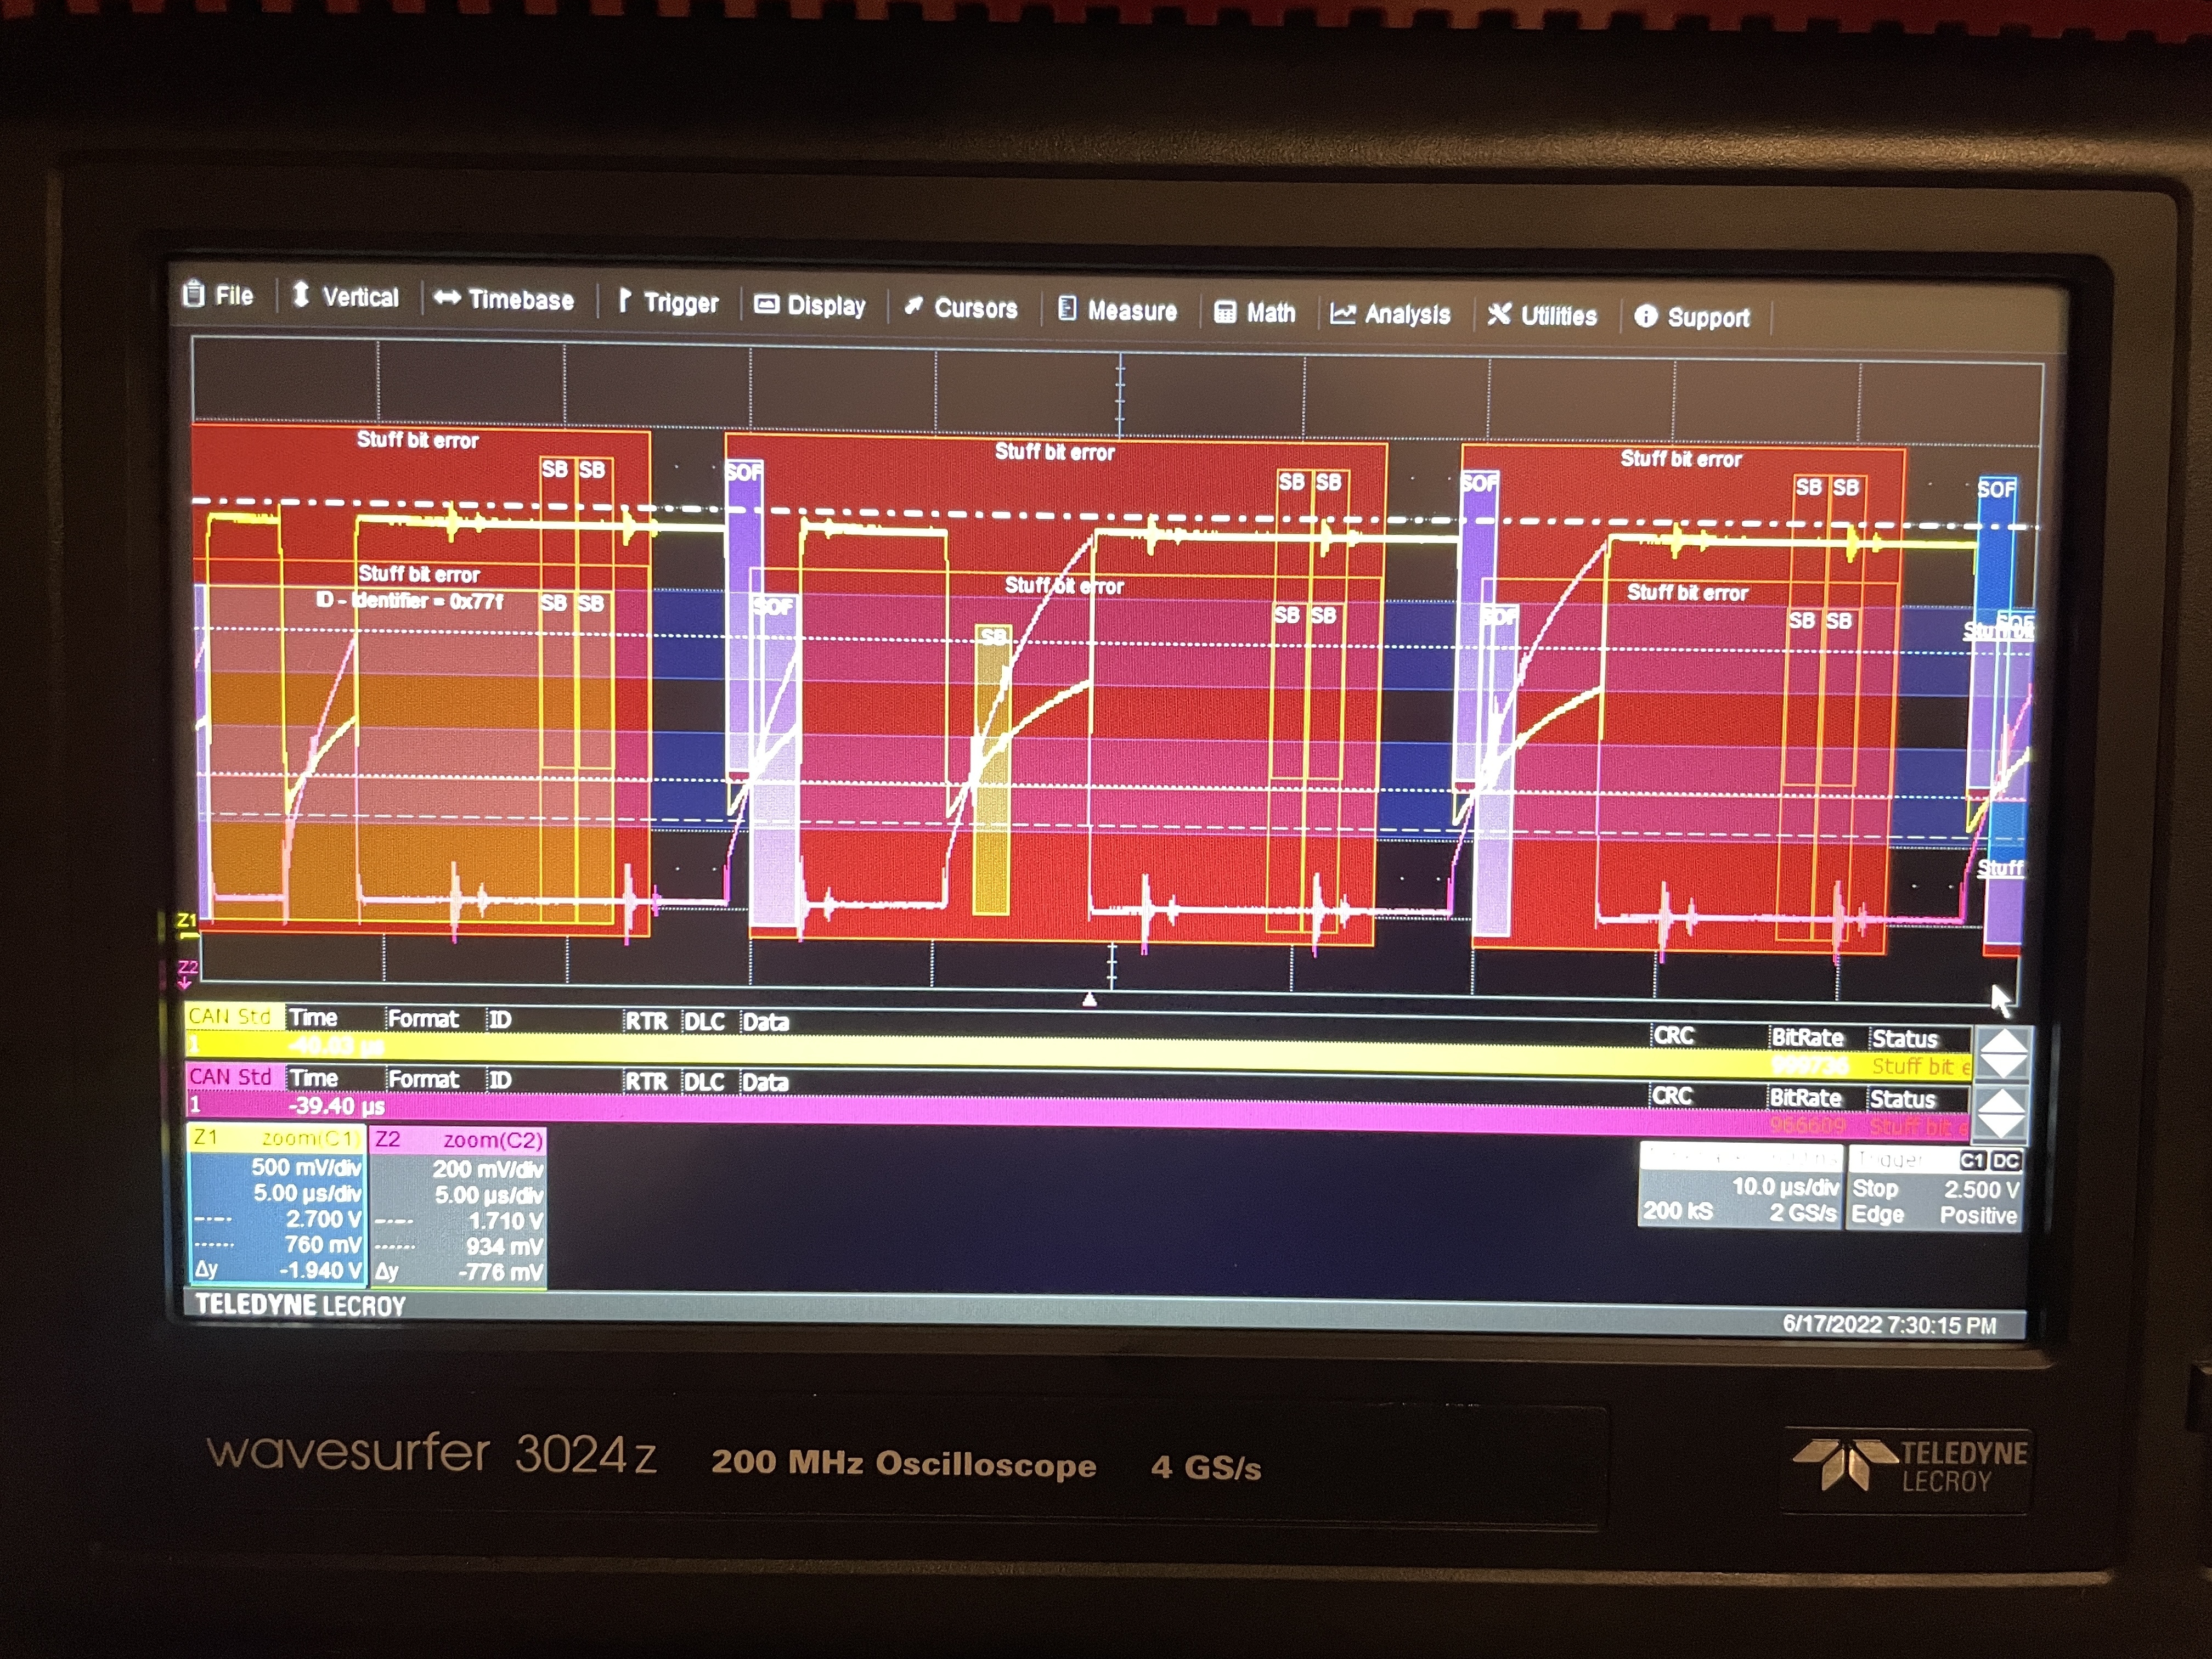Open the Z1 zoom(C1) descriptor box
The image size is (2212, 1659).
click(x=277, y=1205)
